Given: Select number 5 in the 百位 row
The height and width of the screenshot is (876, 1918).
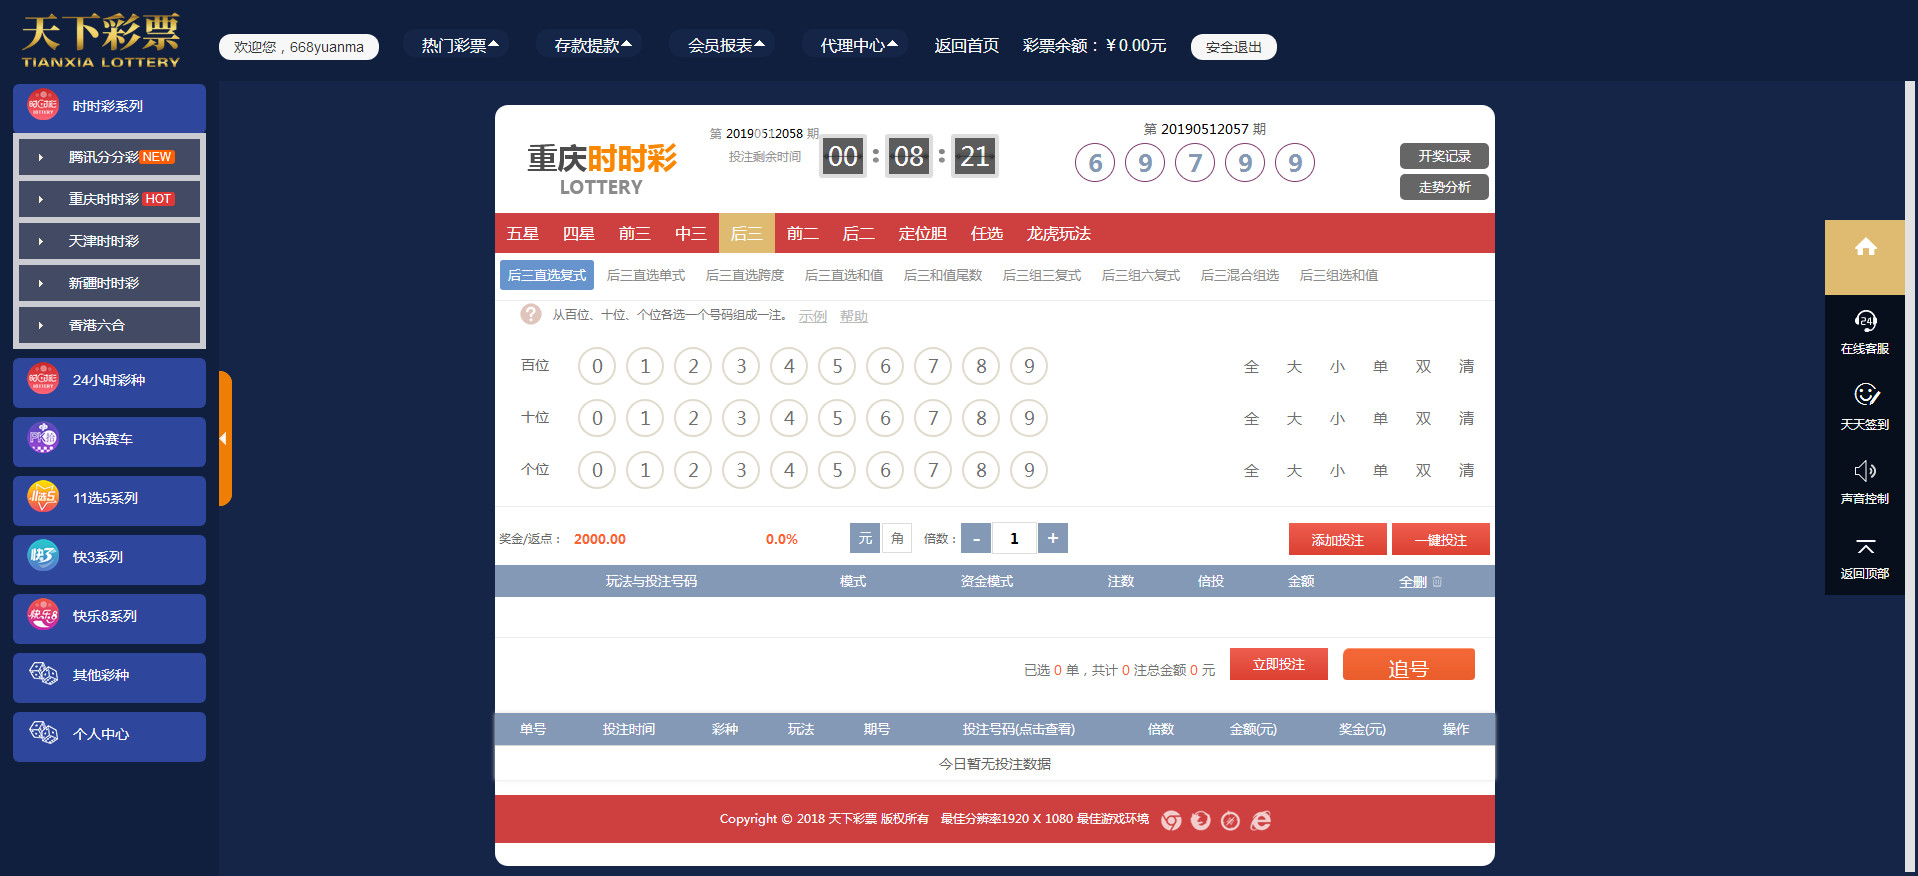Looking at the screenshot, I should (837, 367).
